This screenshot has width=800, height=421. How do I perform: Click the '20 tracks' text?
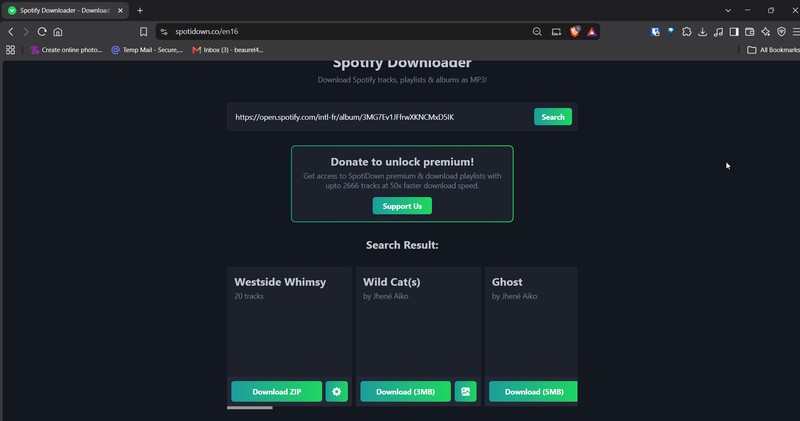pyautogui.click(x=249, y=296)
